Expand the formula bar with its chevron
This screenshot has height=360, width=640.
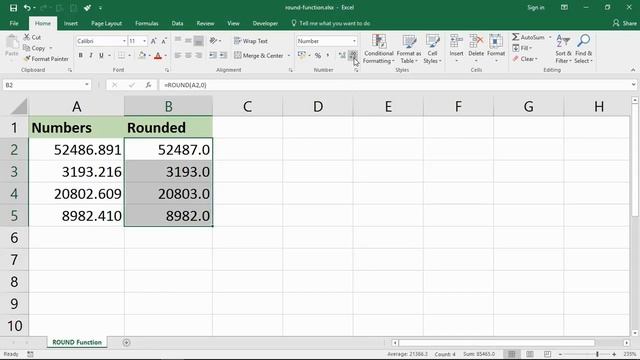point(633,85)
